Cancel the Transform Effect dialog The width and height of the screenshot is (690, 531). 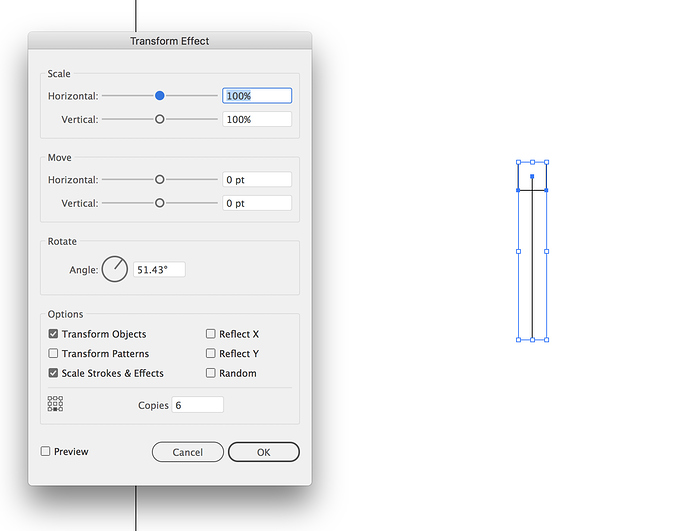click(187, 452)
